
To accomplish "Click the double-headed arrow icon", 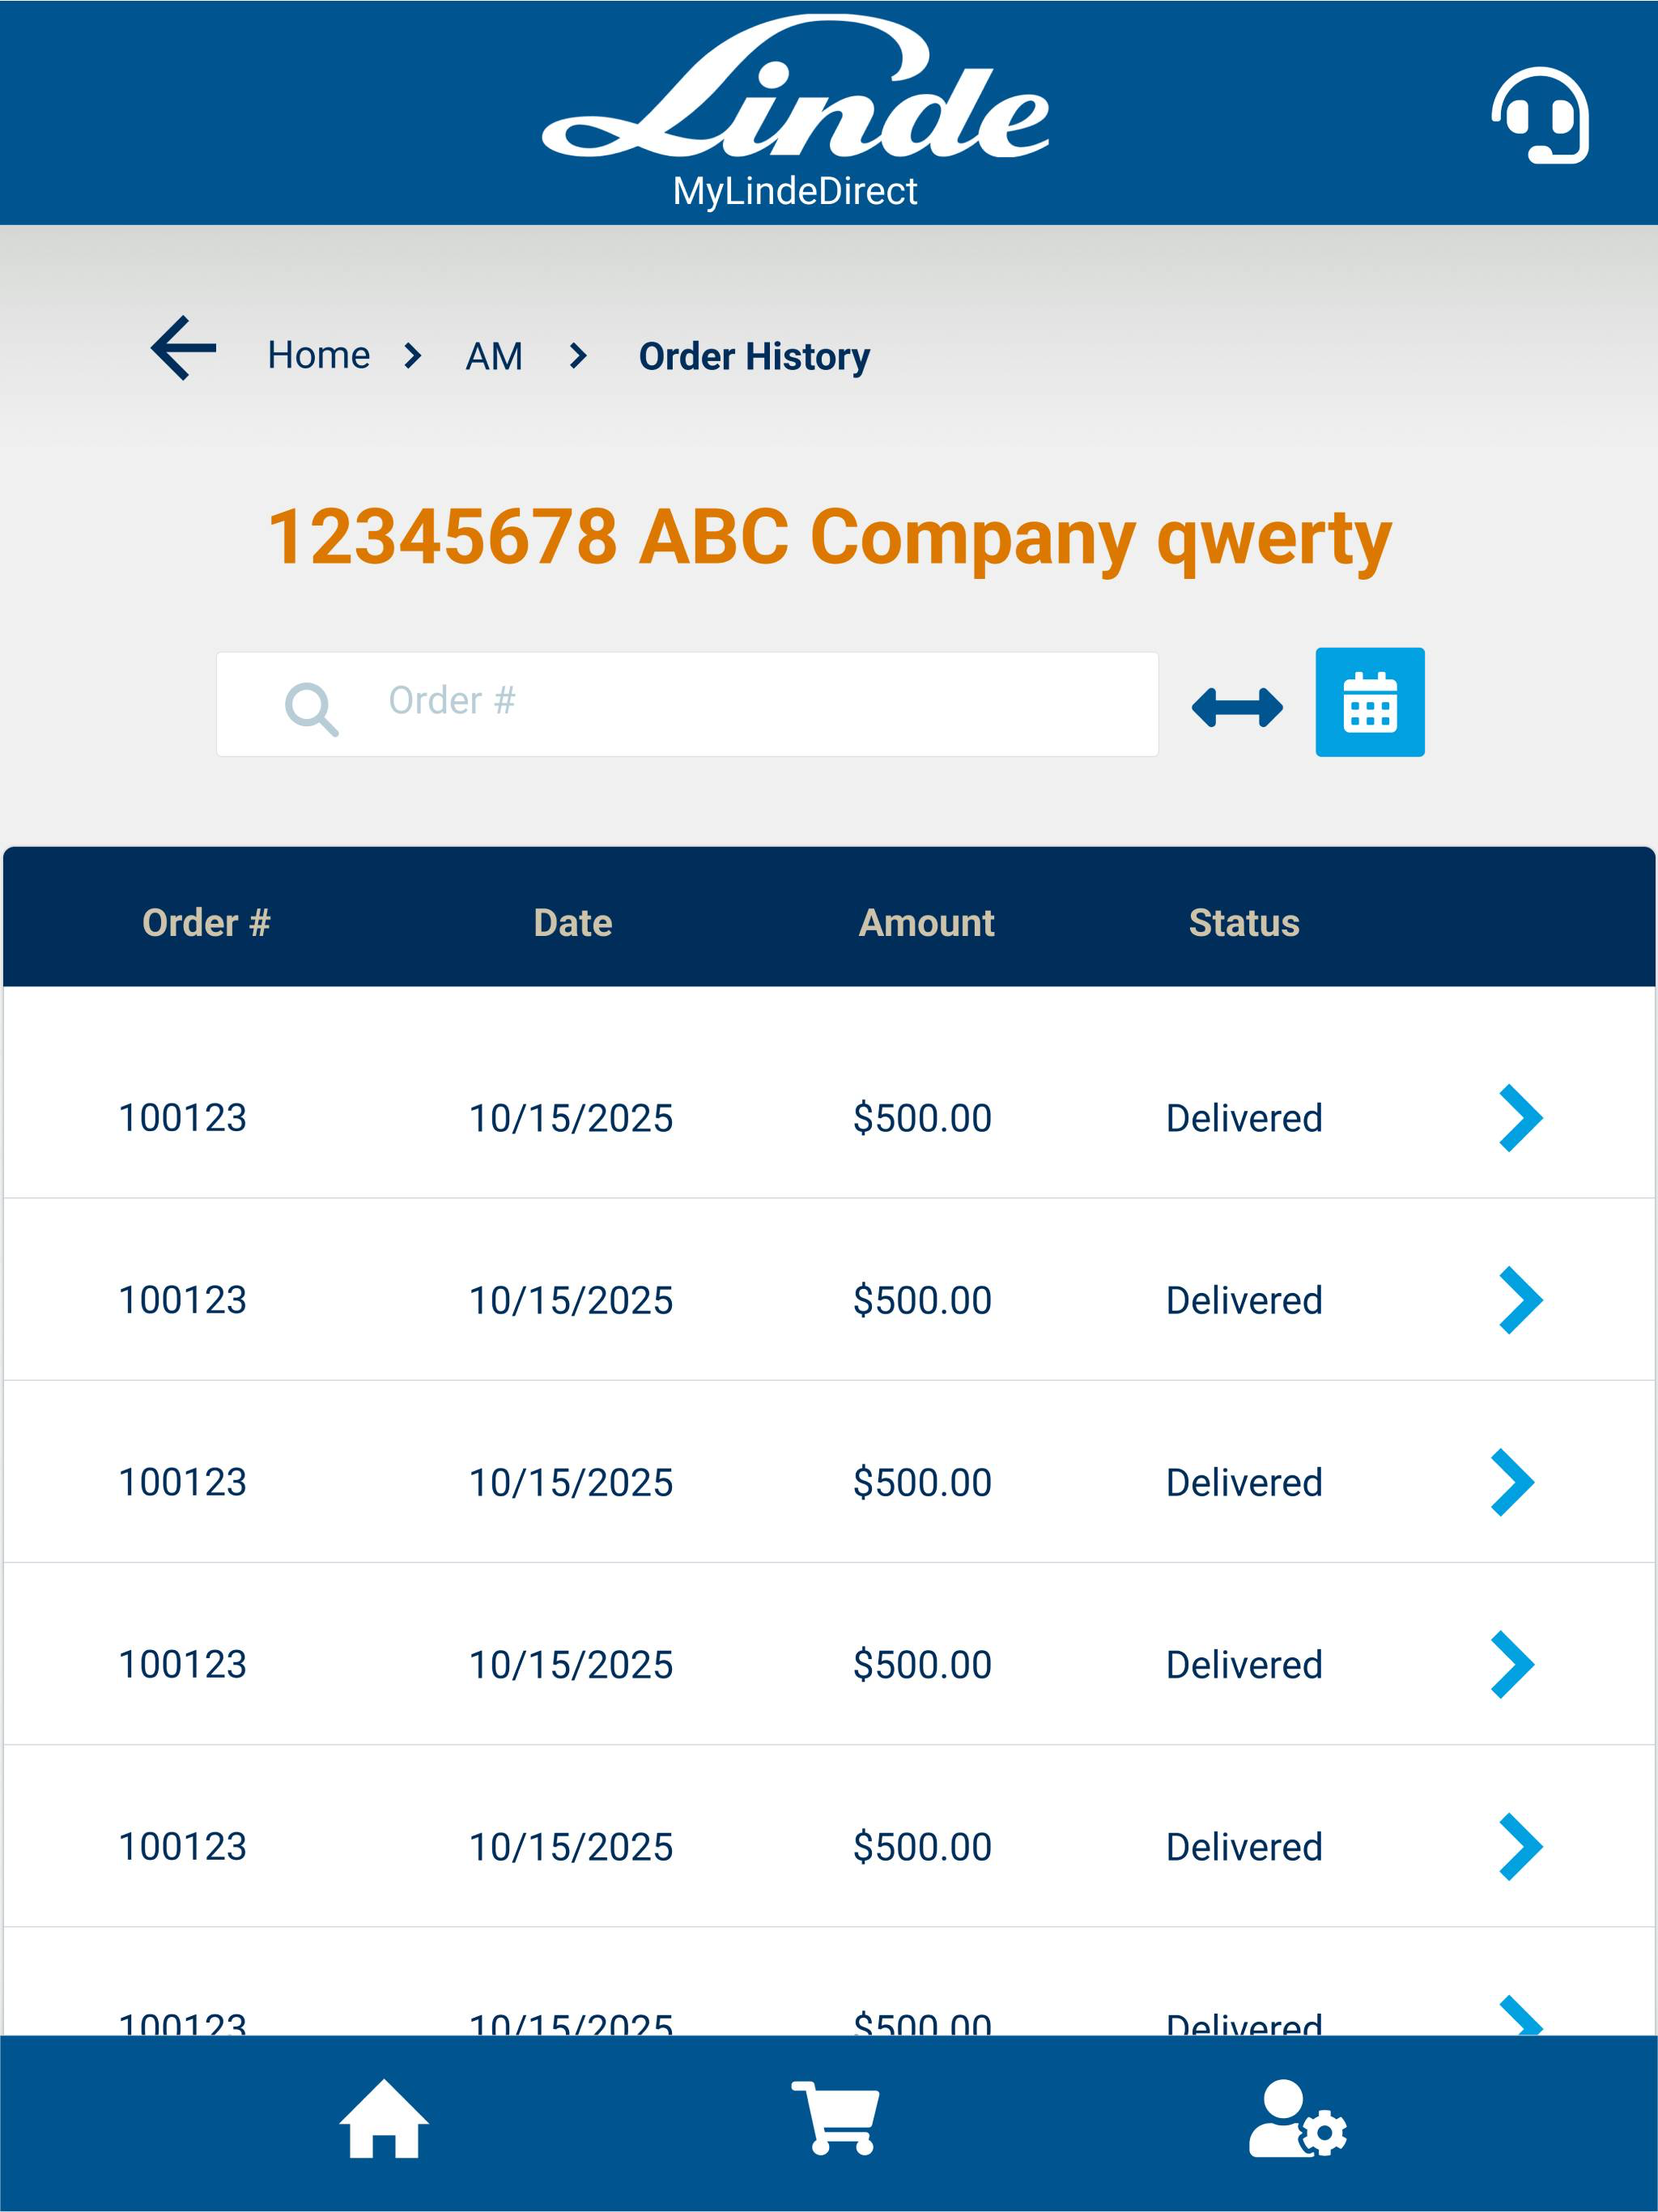I will [1237, 707].
